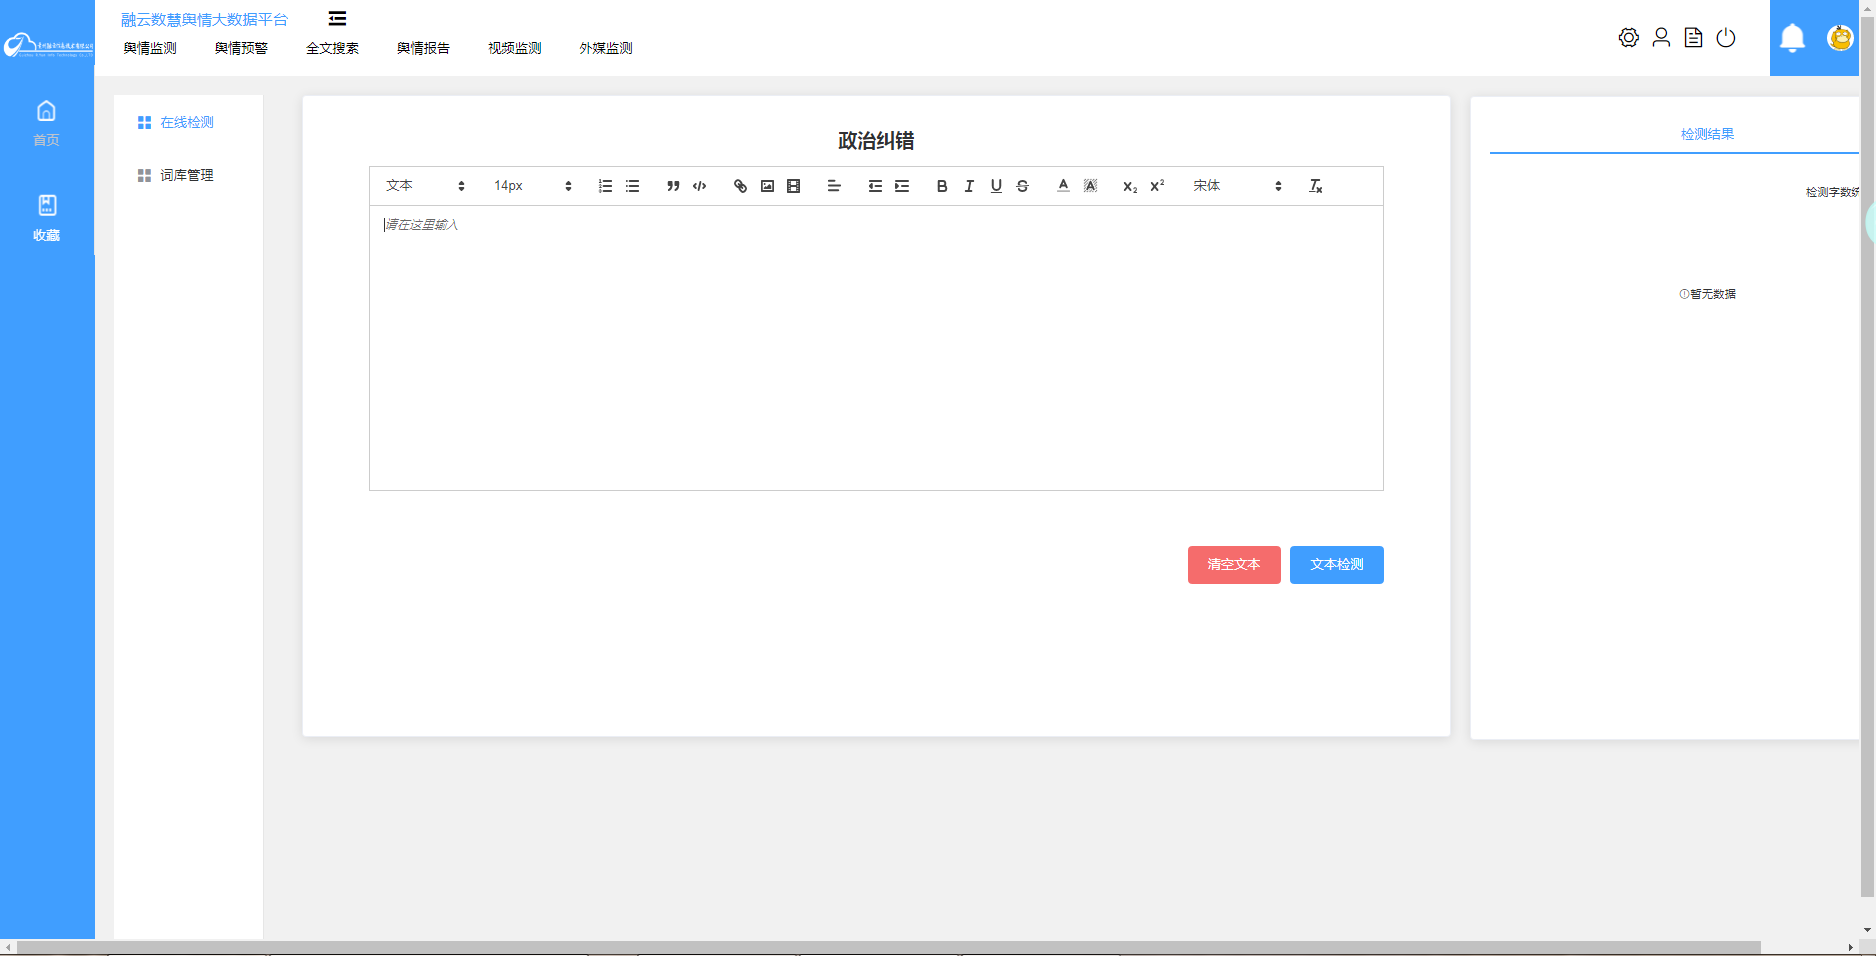The height and width of the screenshot is (956, 1876).
Task: Click the 文本检测 button
Action: [1336, 565]
